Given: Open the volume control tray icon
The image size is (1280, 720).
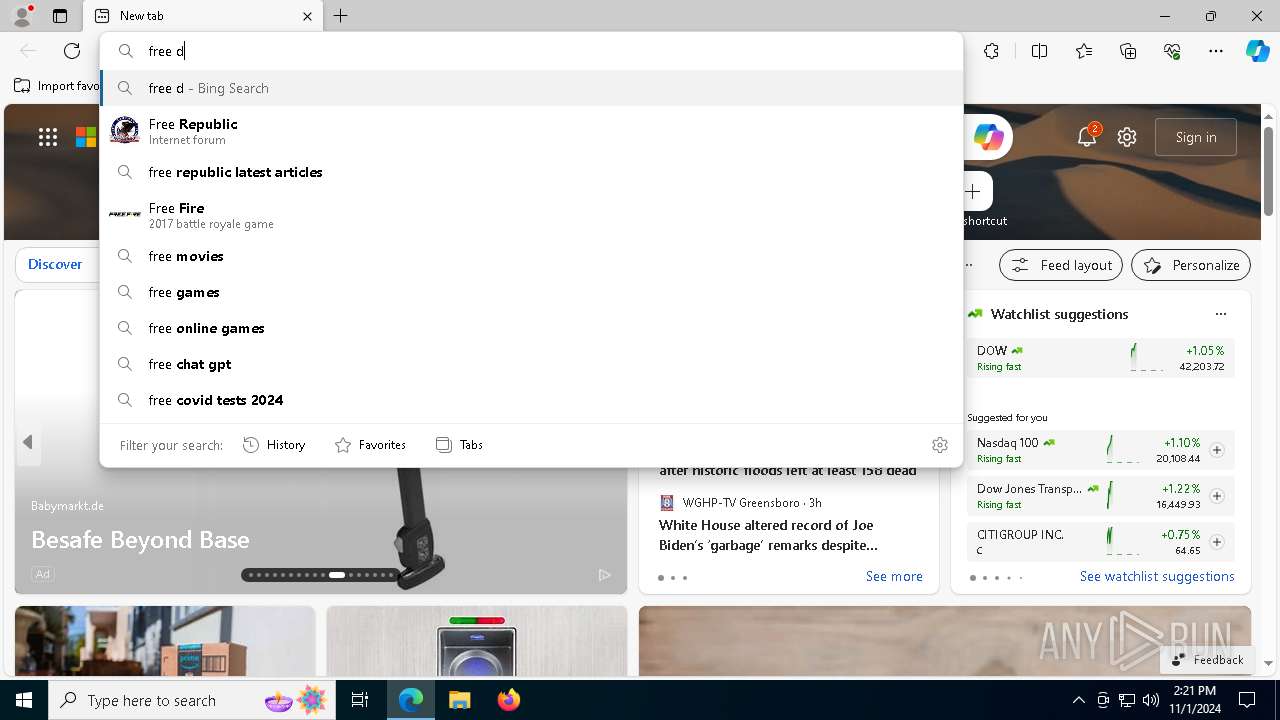Looking at the screenshot, I should (x=1151, y=700).
